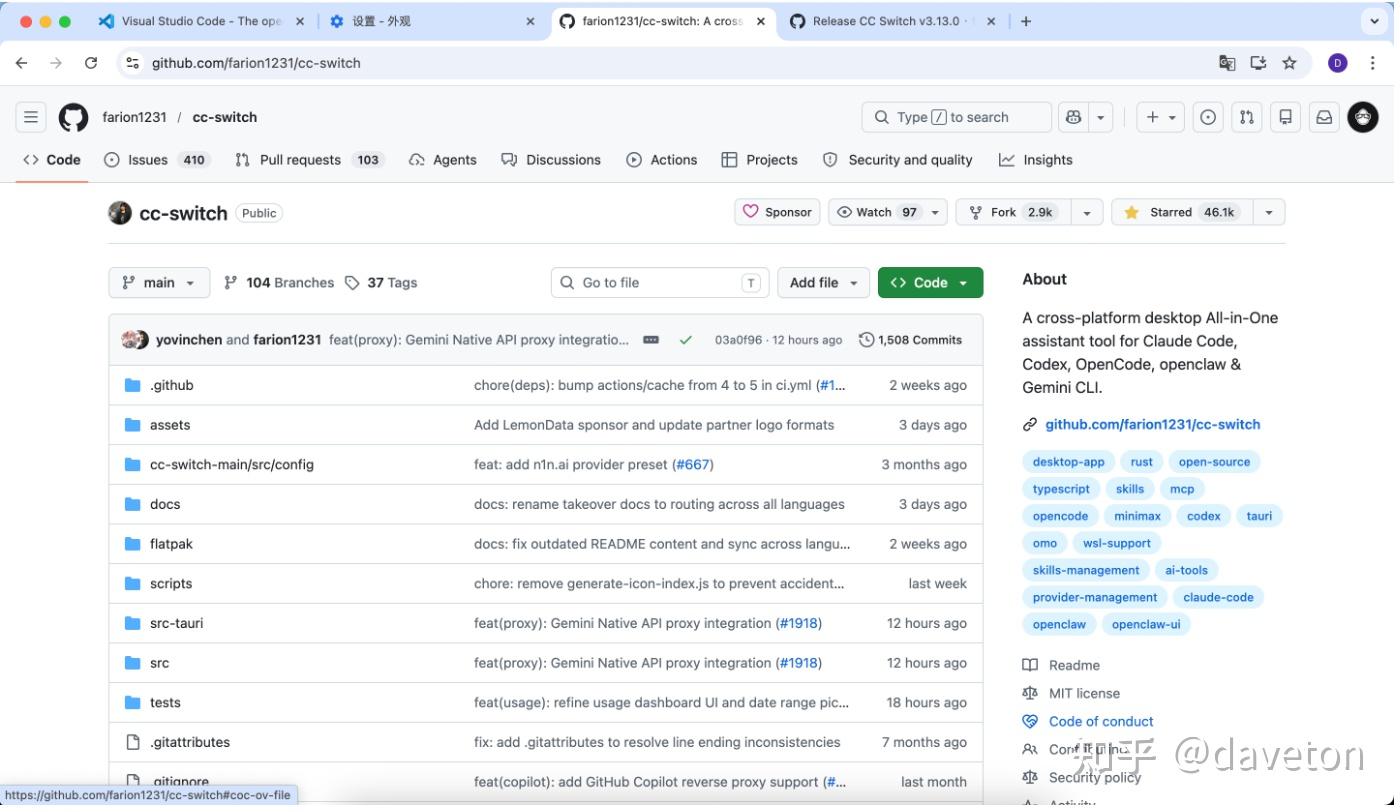The image size is (1400, 812).
Task: Open the 104 Branches link
Action: pos(279,283)
